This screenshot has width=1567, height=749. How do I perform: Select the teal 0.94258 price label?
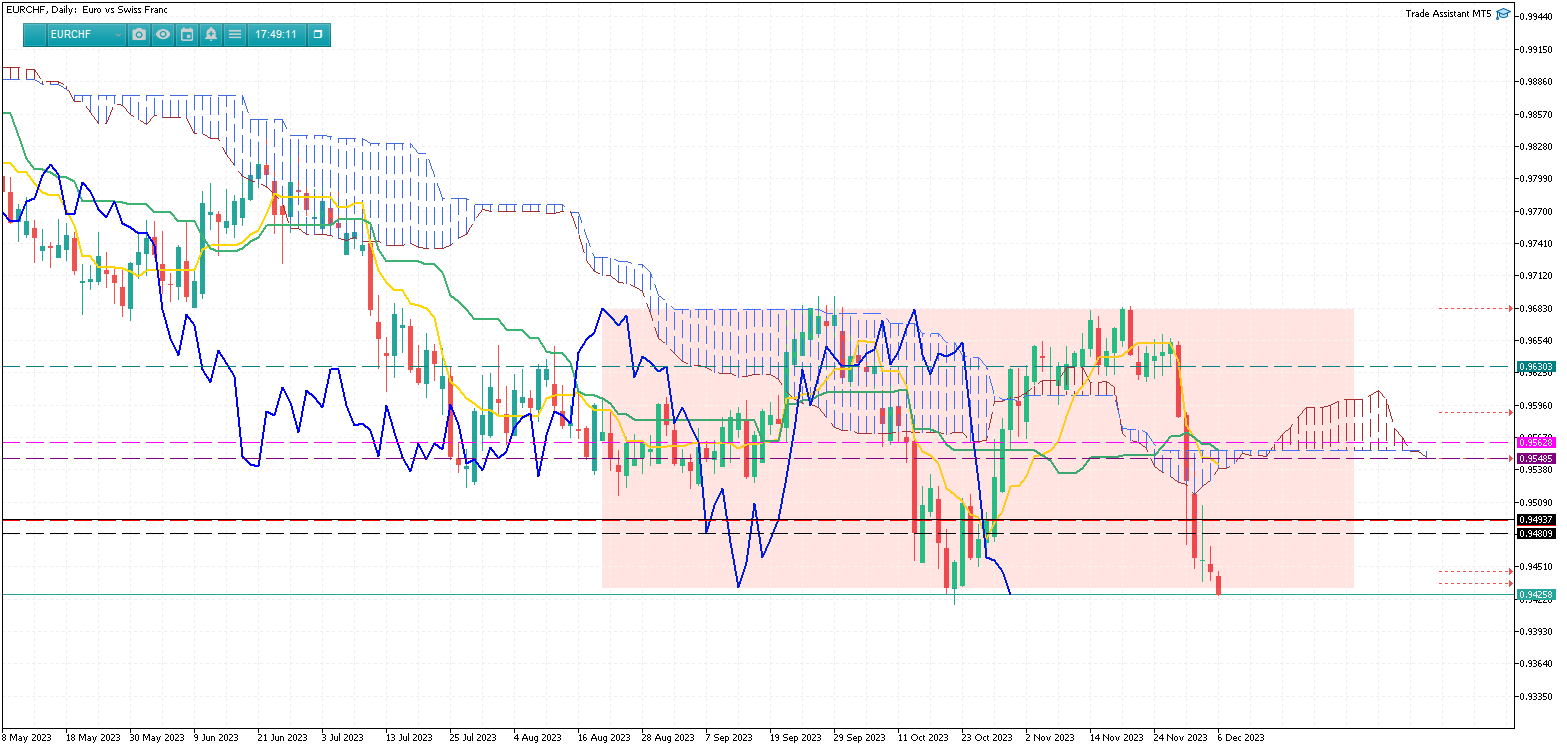click(x=1535, y=595)
